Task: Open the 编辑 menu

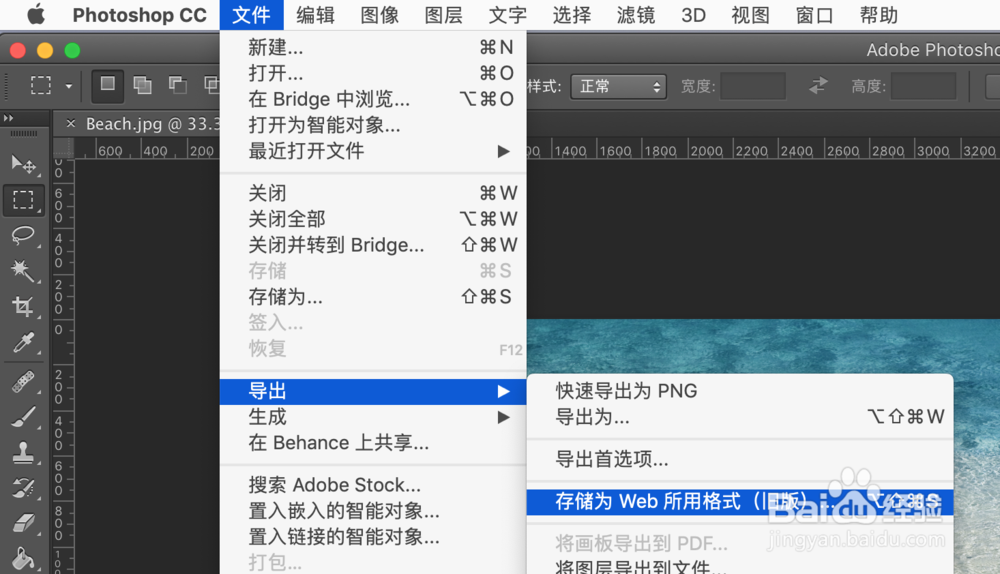Action: [315, 15]
